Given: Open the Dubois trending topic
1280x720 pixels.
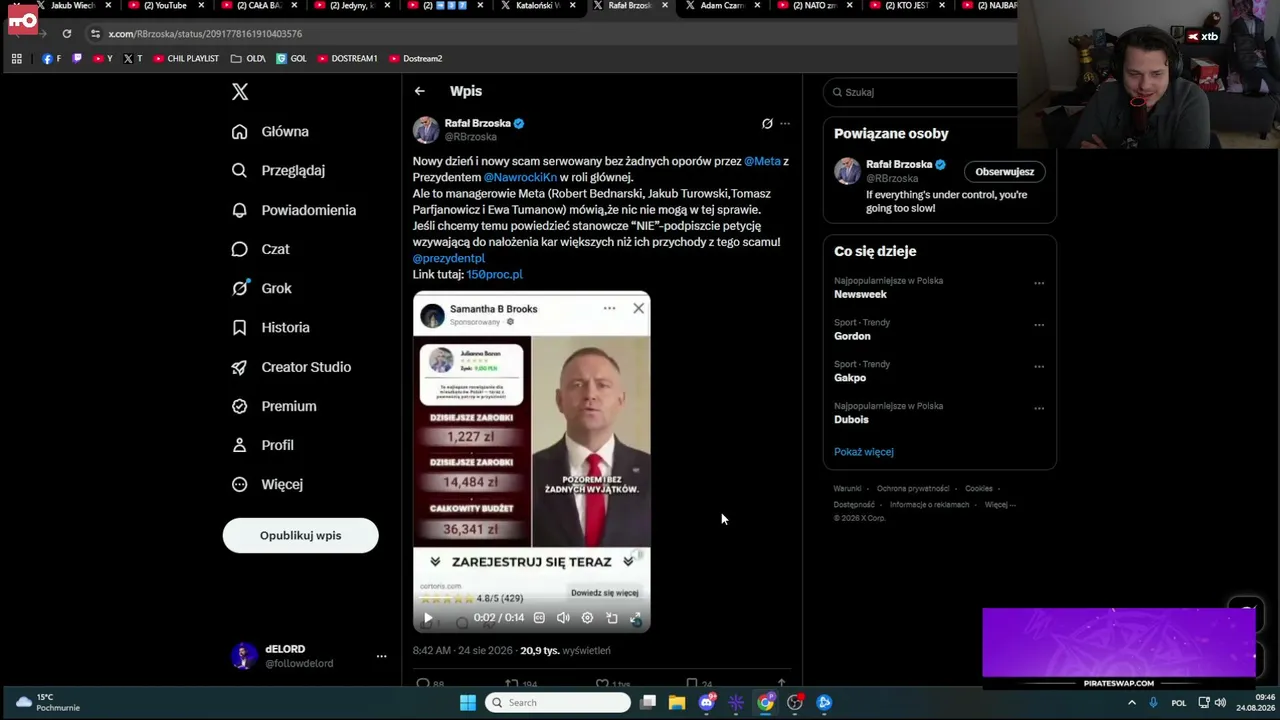Looking at the screenshot, I should [851, 420].
